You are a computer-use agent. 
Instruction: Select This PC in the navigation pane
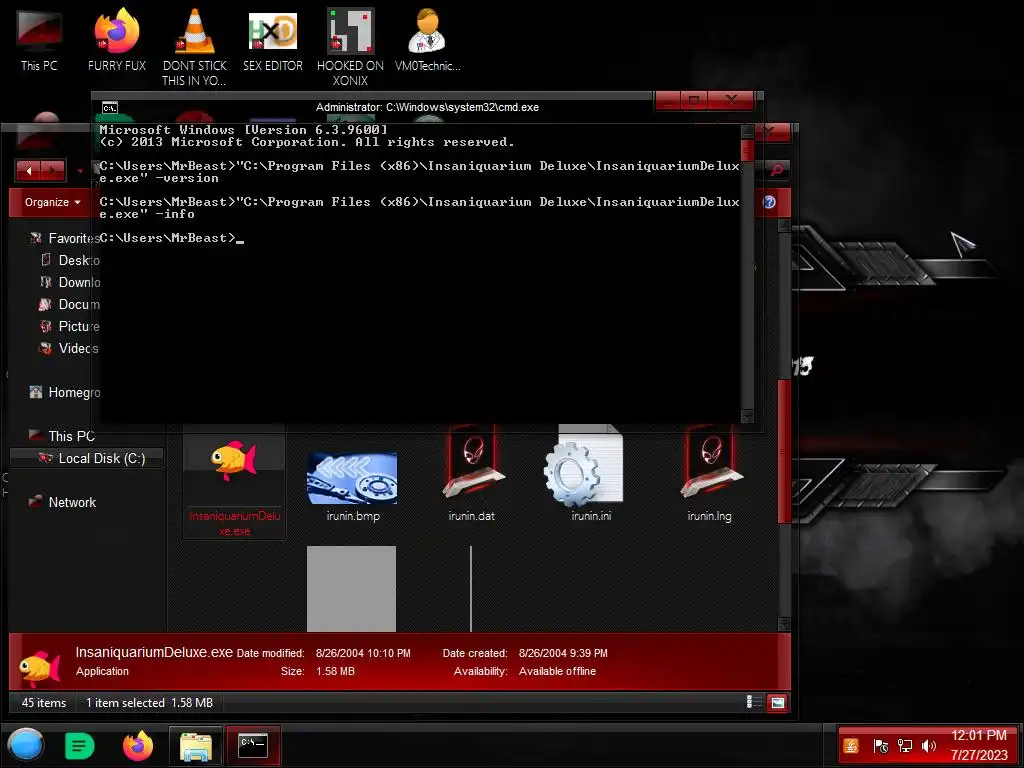62,436
